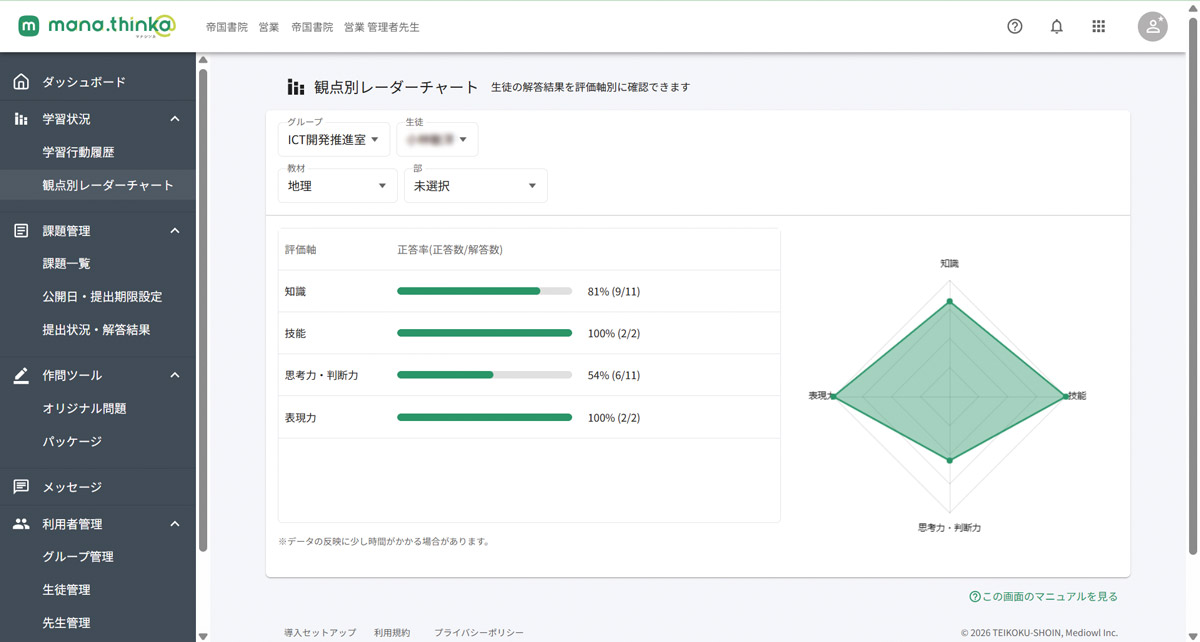Click the 技能 vertex on radar chart
Viewport: 1200px width, 642px height.
click(x=1065, y=397)
